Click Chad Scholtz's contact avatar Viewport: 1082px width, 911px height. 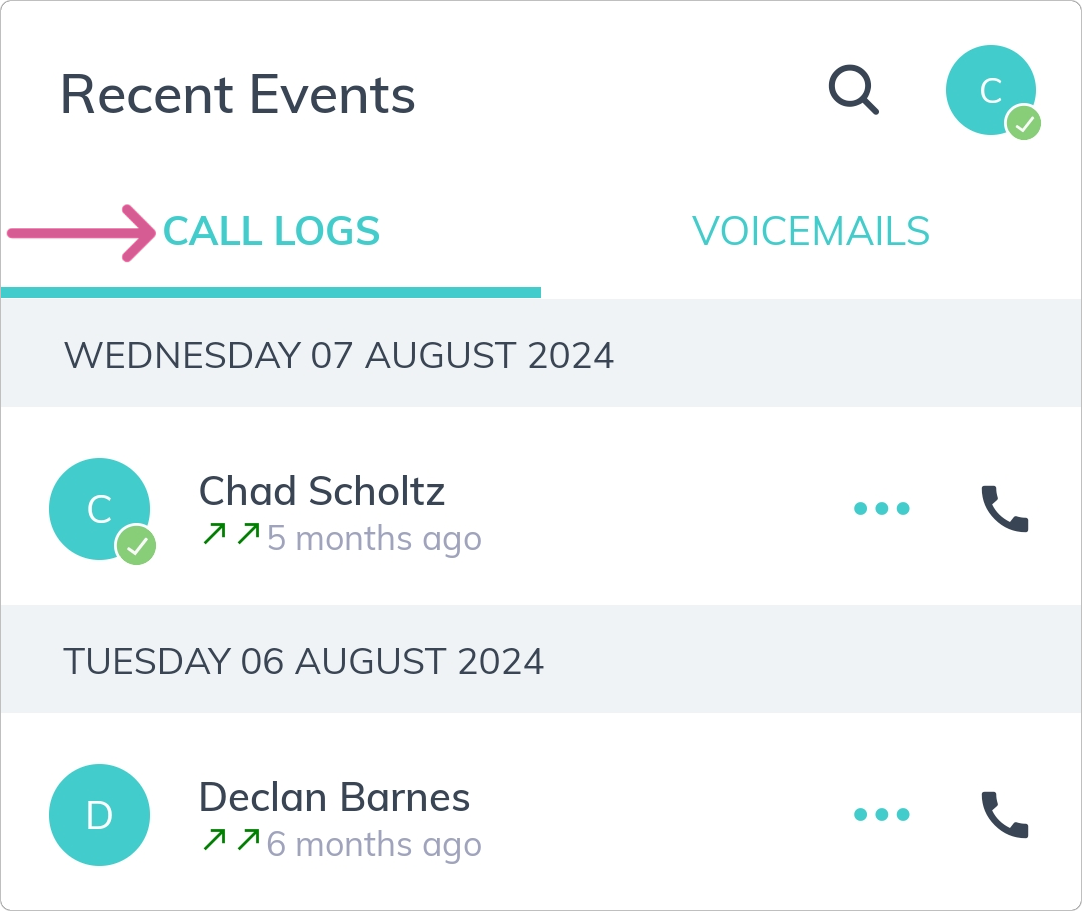click(98, 508)
